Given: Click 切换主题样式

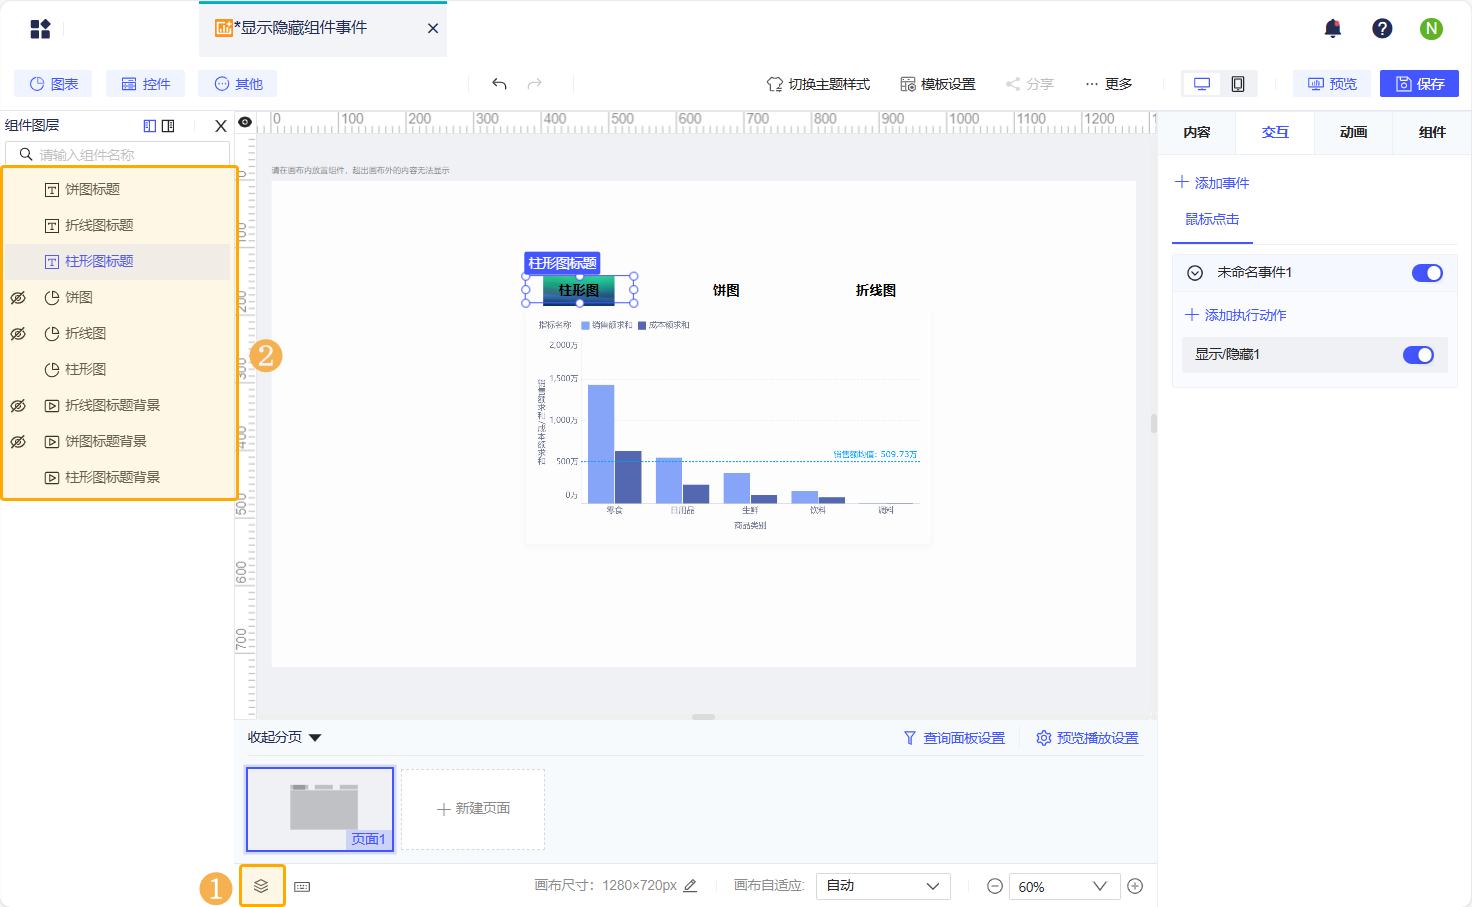Looking at the screenshot, I should (x=818, y=84).
